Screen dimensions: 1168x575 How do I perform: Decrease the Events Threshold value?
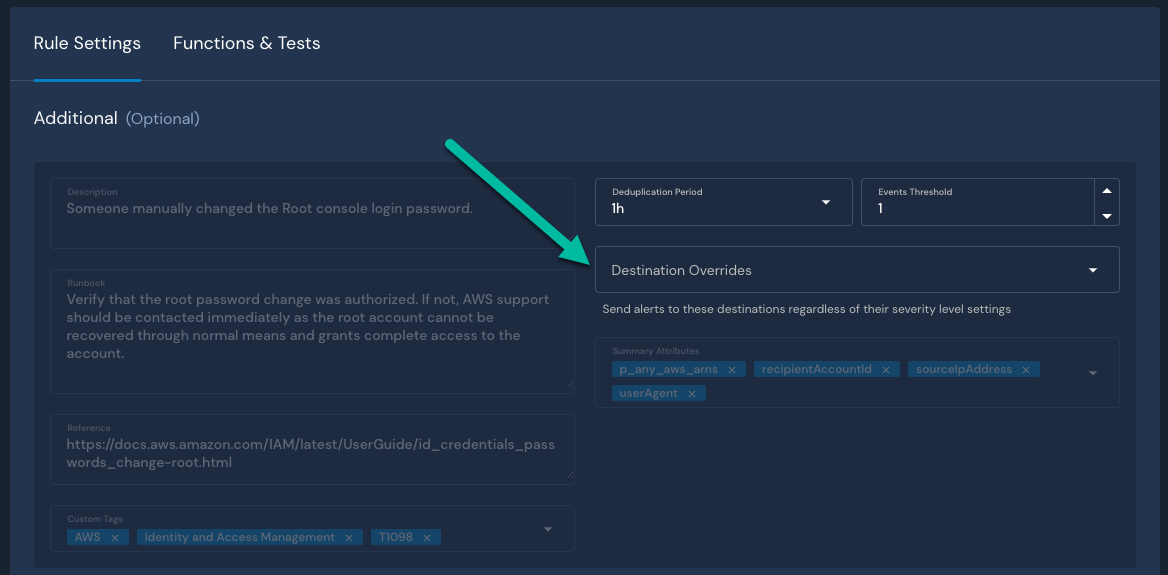pyautogui.click(x=1106, y=215)
